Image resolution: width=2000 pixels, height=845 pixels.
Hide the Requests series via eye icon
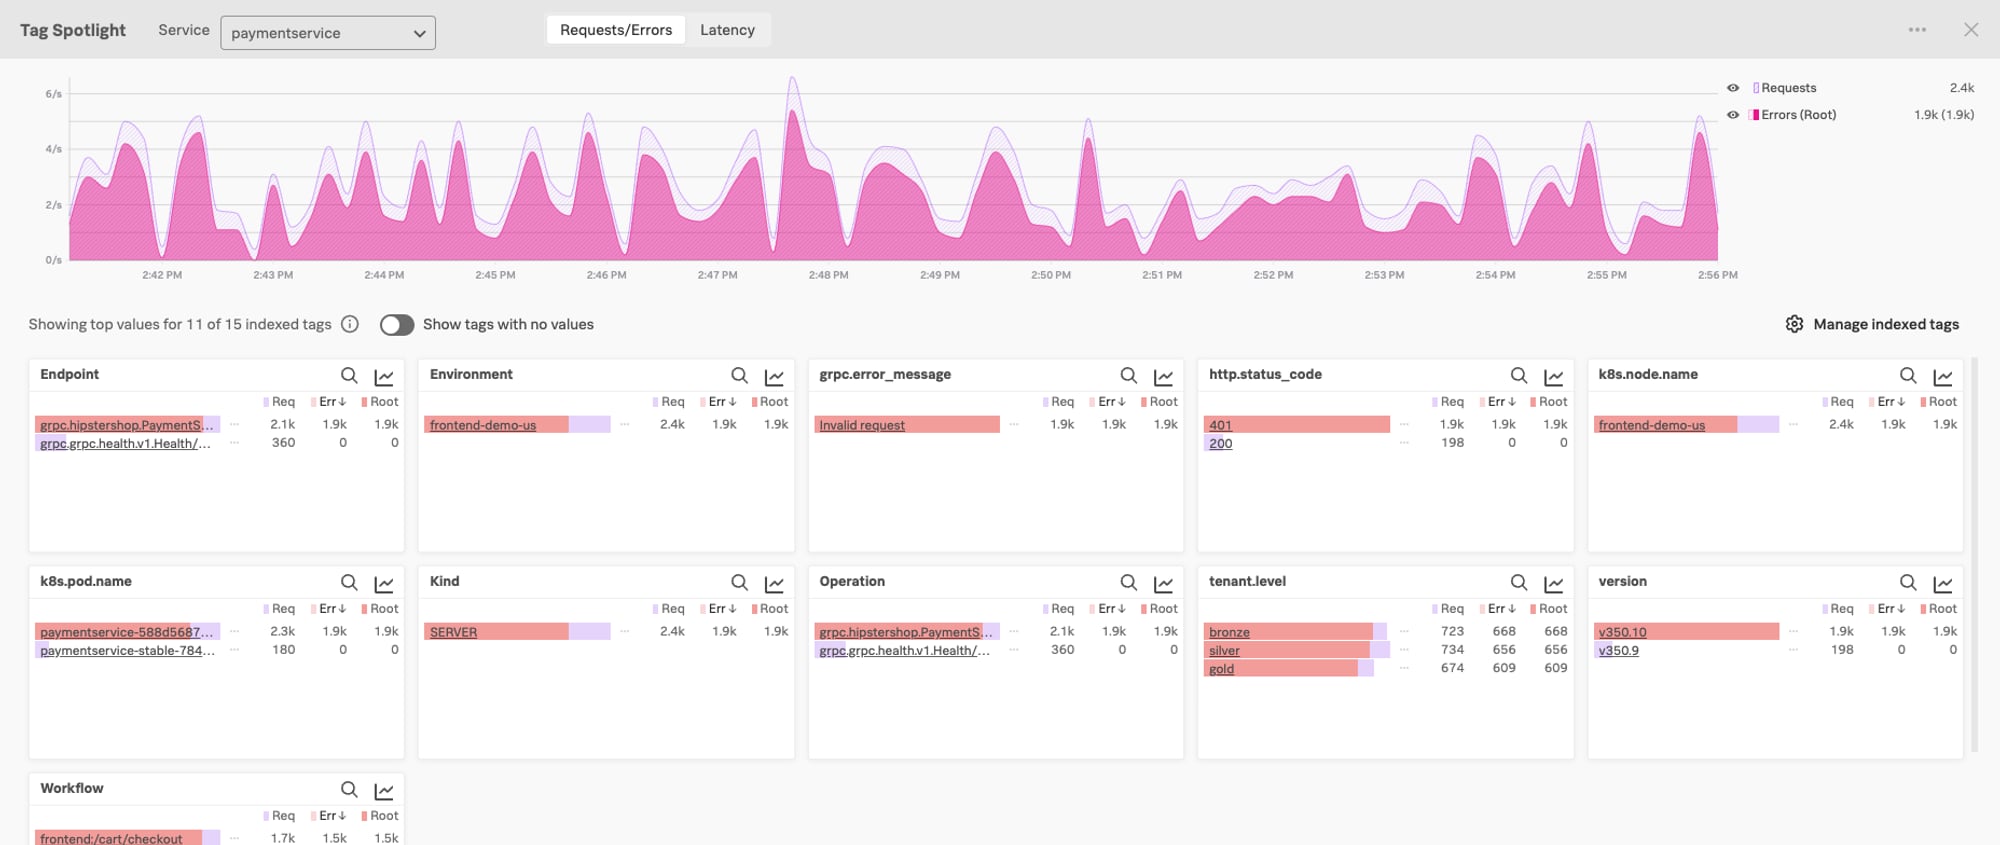[1733, 88]
